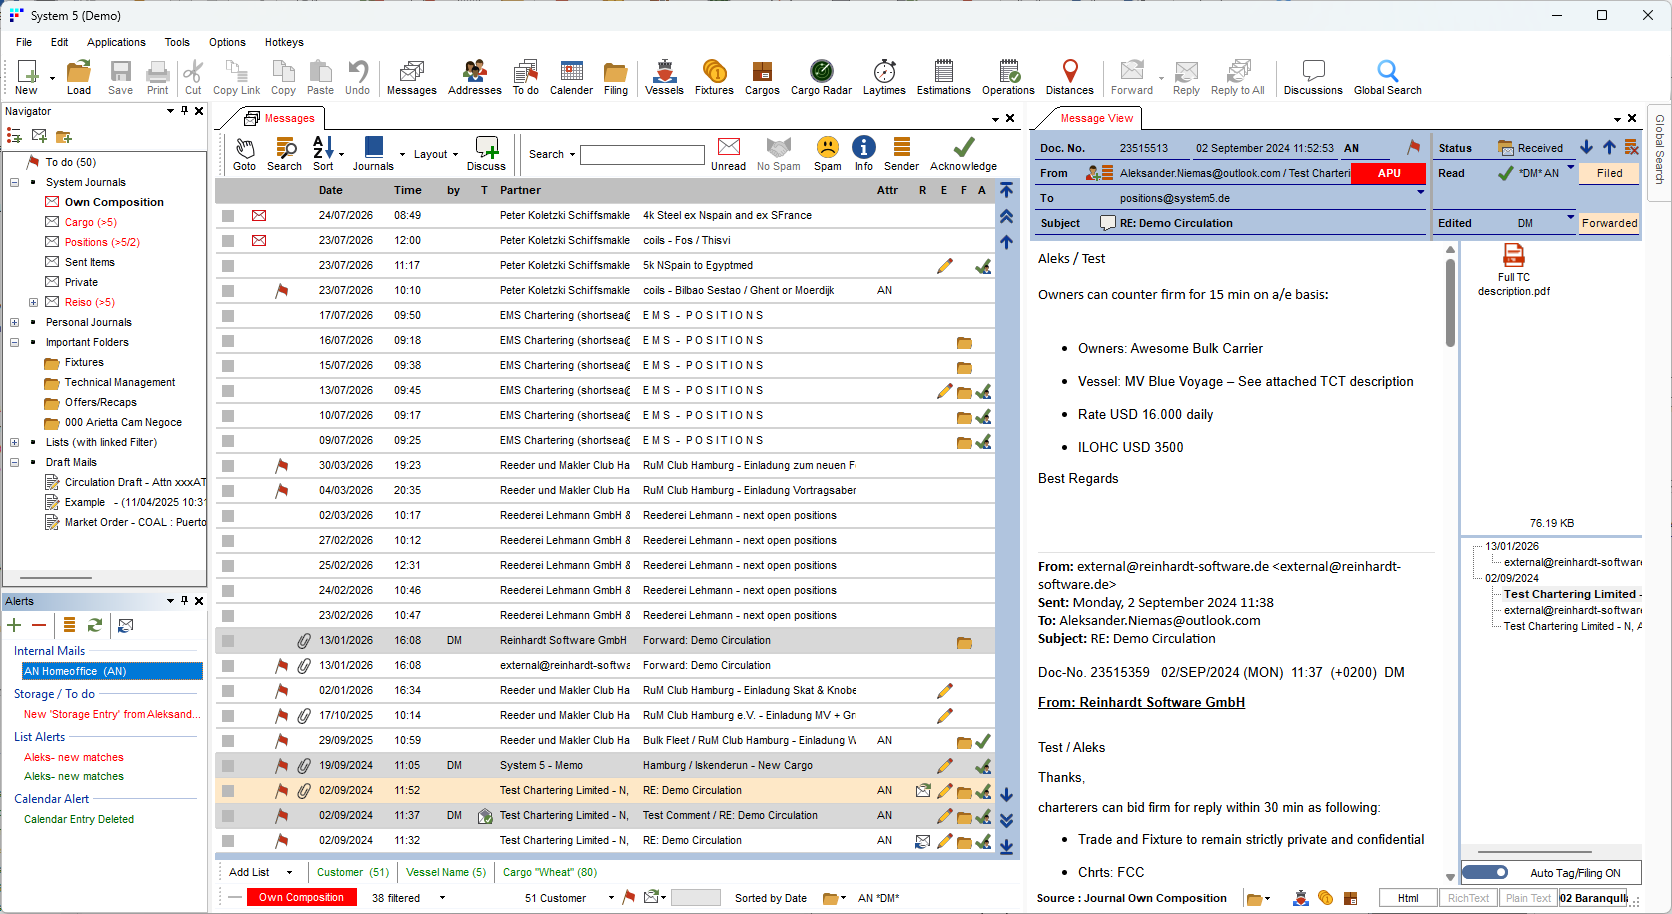Jump to top of message list arrow

click(1007, 190)
